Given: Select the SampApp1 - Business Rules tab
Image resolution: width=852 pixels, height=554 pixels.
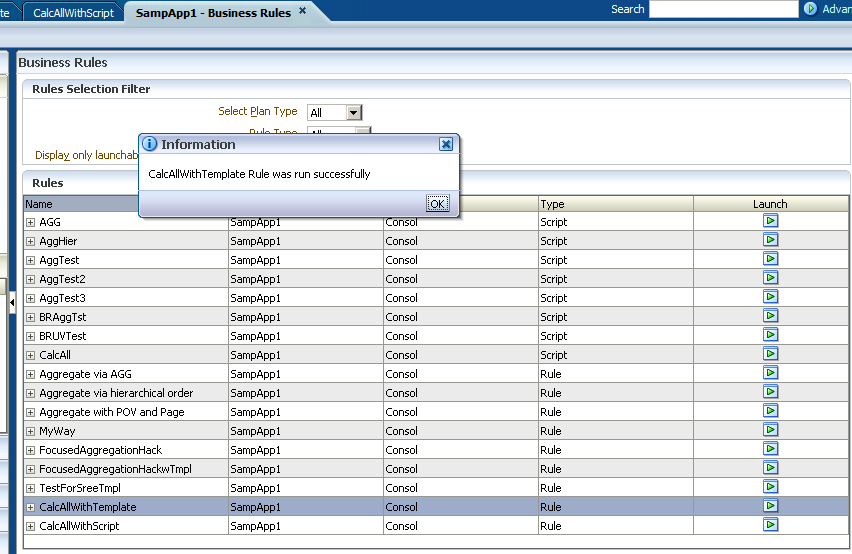Looking at the screenshot, I should pyautogui.click(x=213, y=12).
